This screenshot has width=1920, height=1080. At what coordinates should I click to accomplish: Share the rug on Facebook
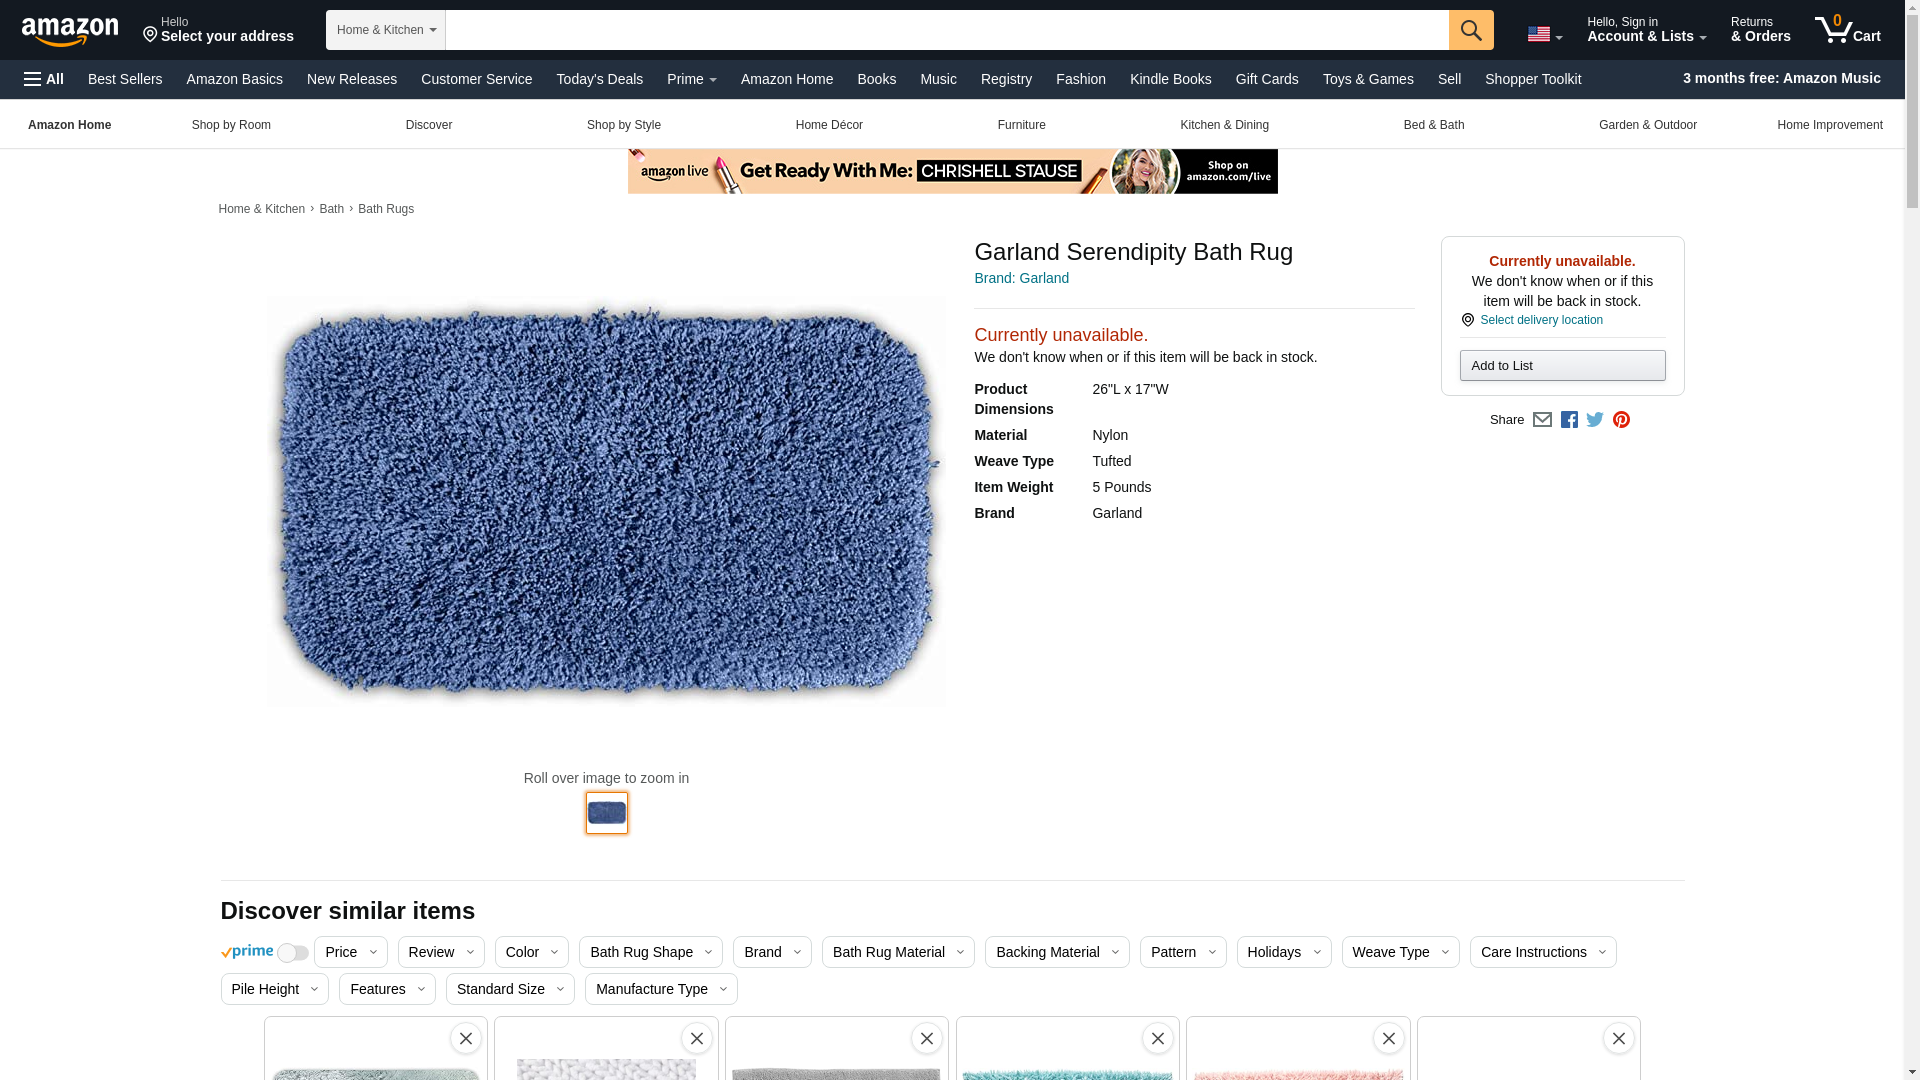(x=1569, y=420)
